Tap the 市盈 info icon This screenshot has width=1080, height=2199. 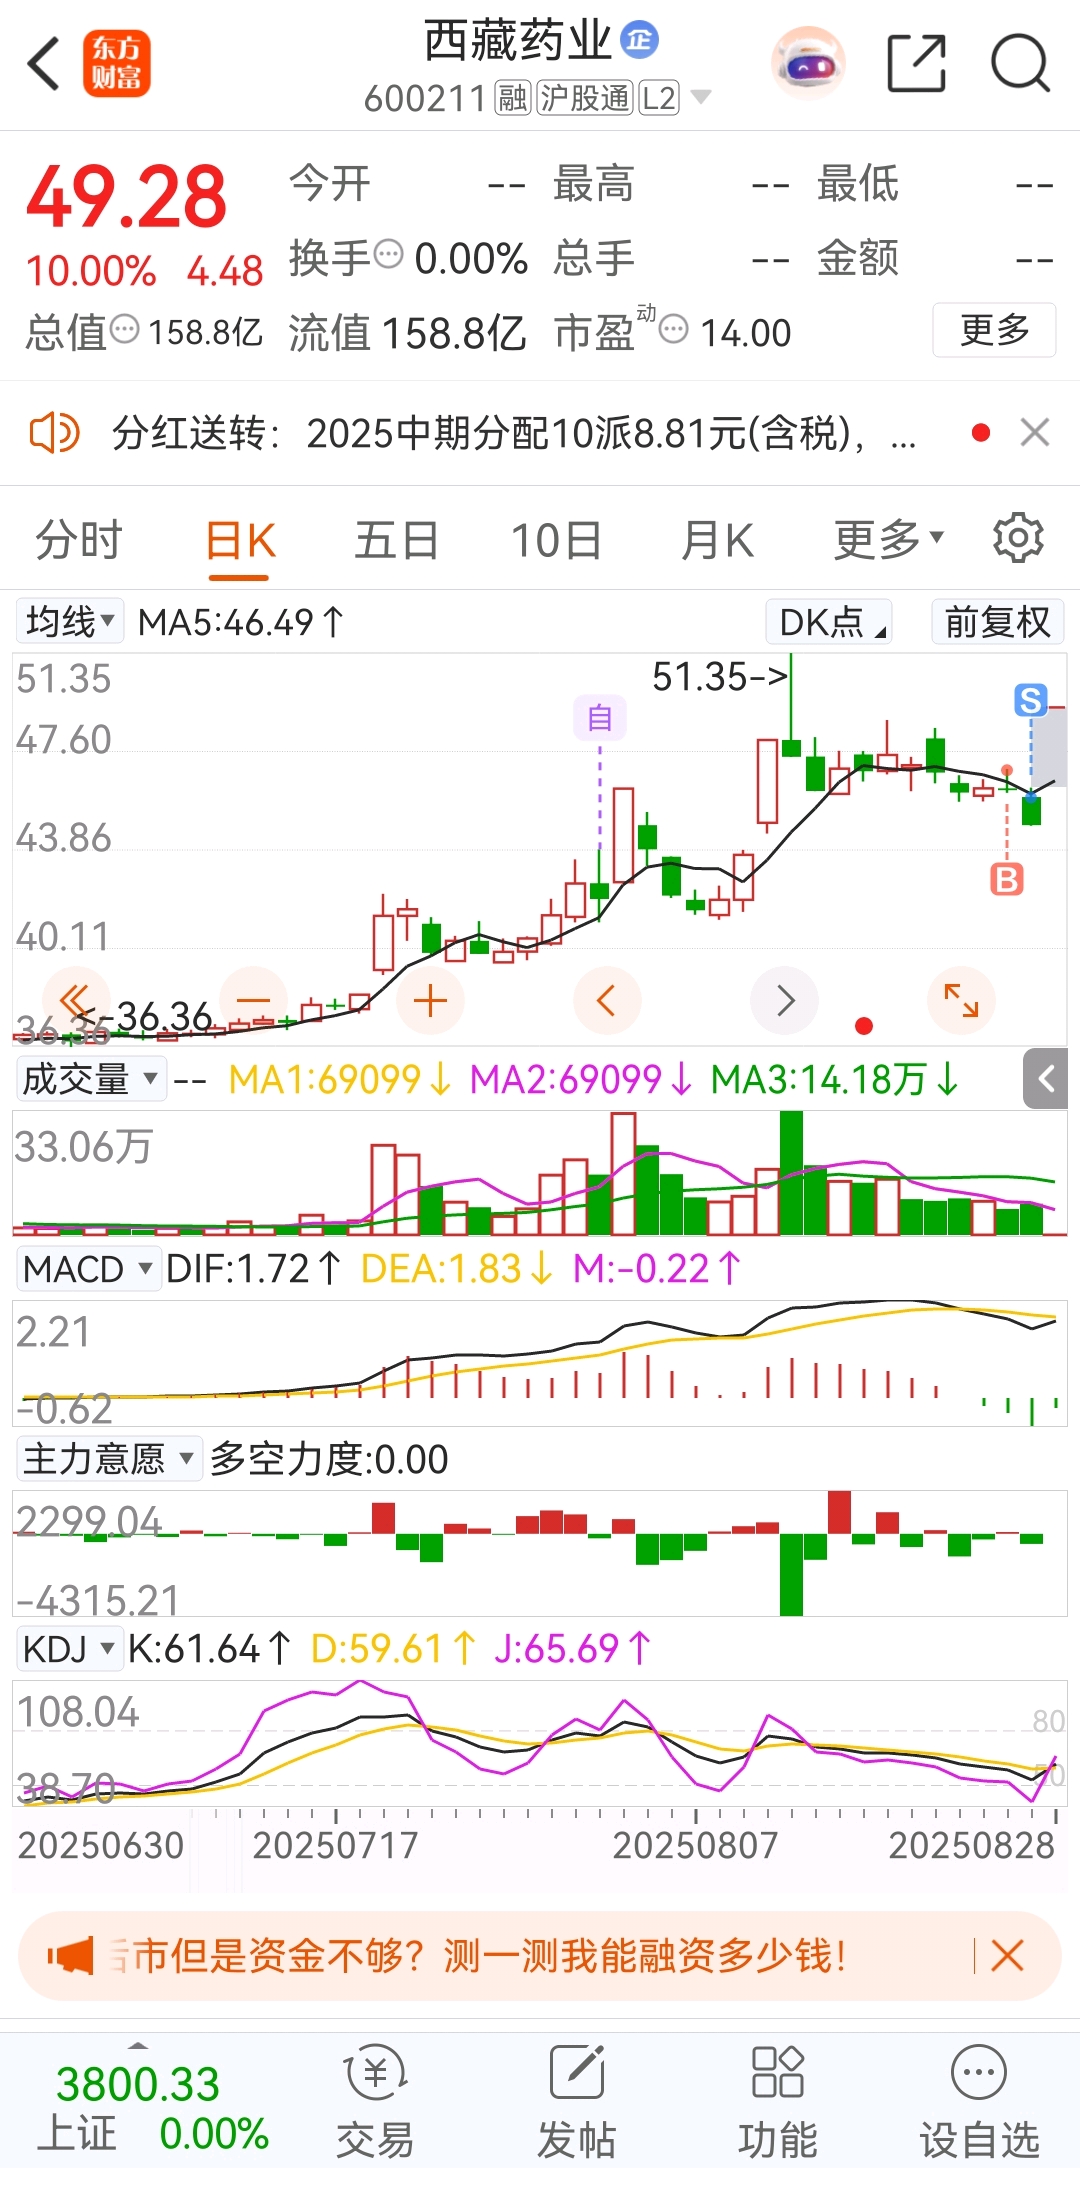coord(674,328)
